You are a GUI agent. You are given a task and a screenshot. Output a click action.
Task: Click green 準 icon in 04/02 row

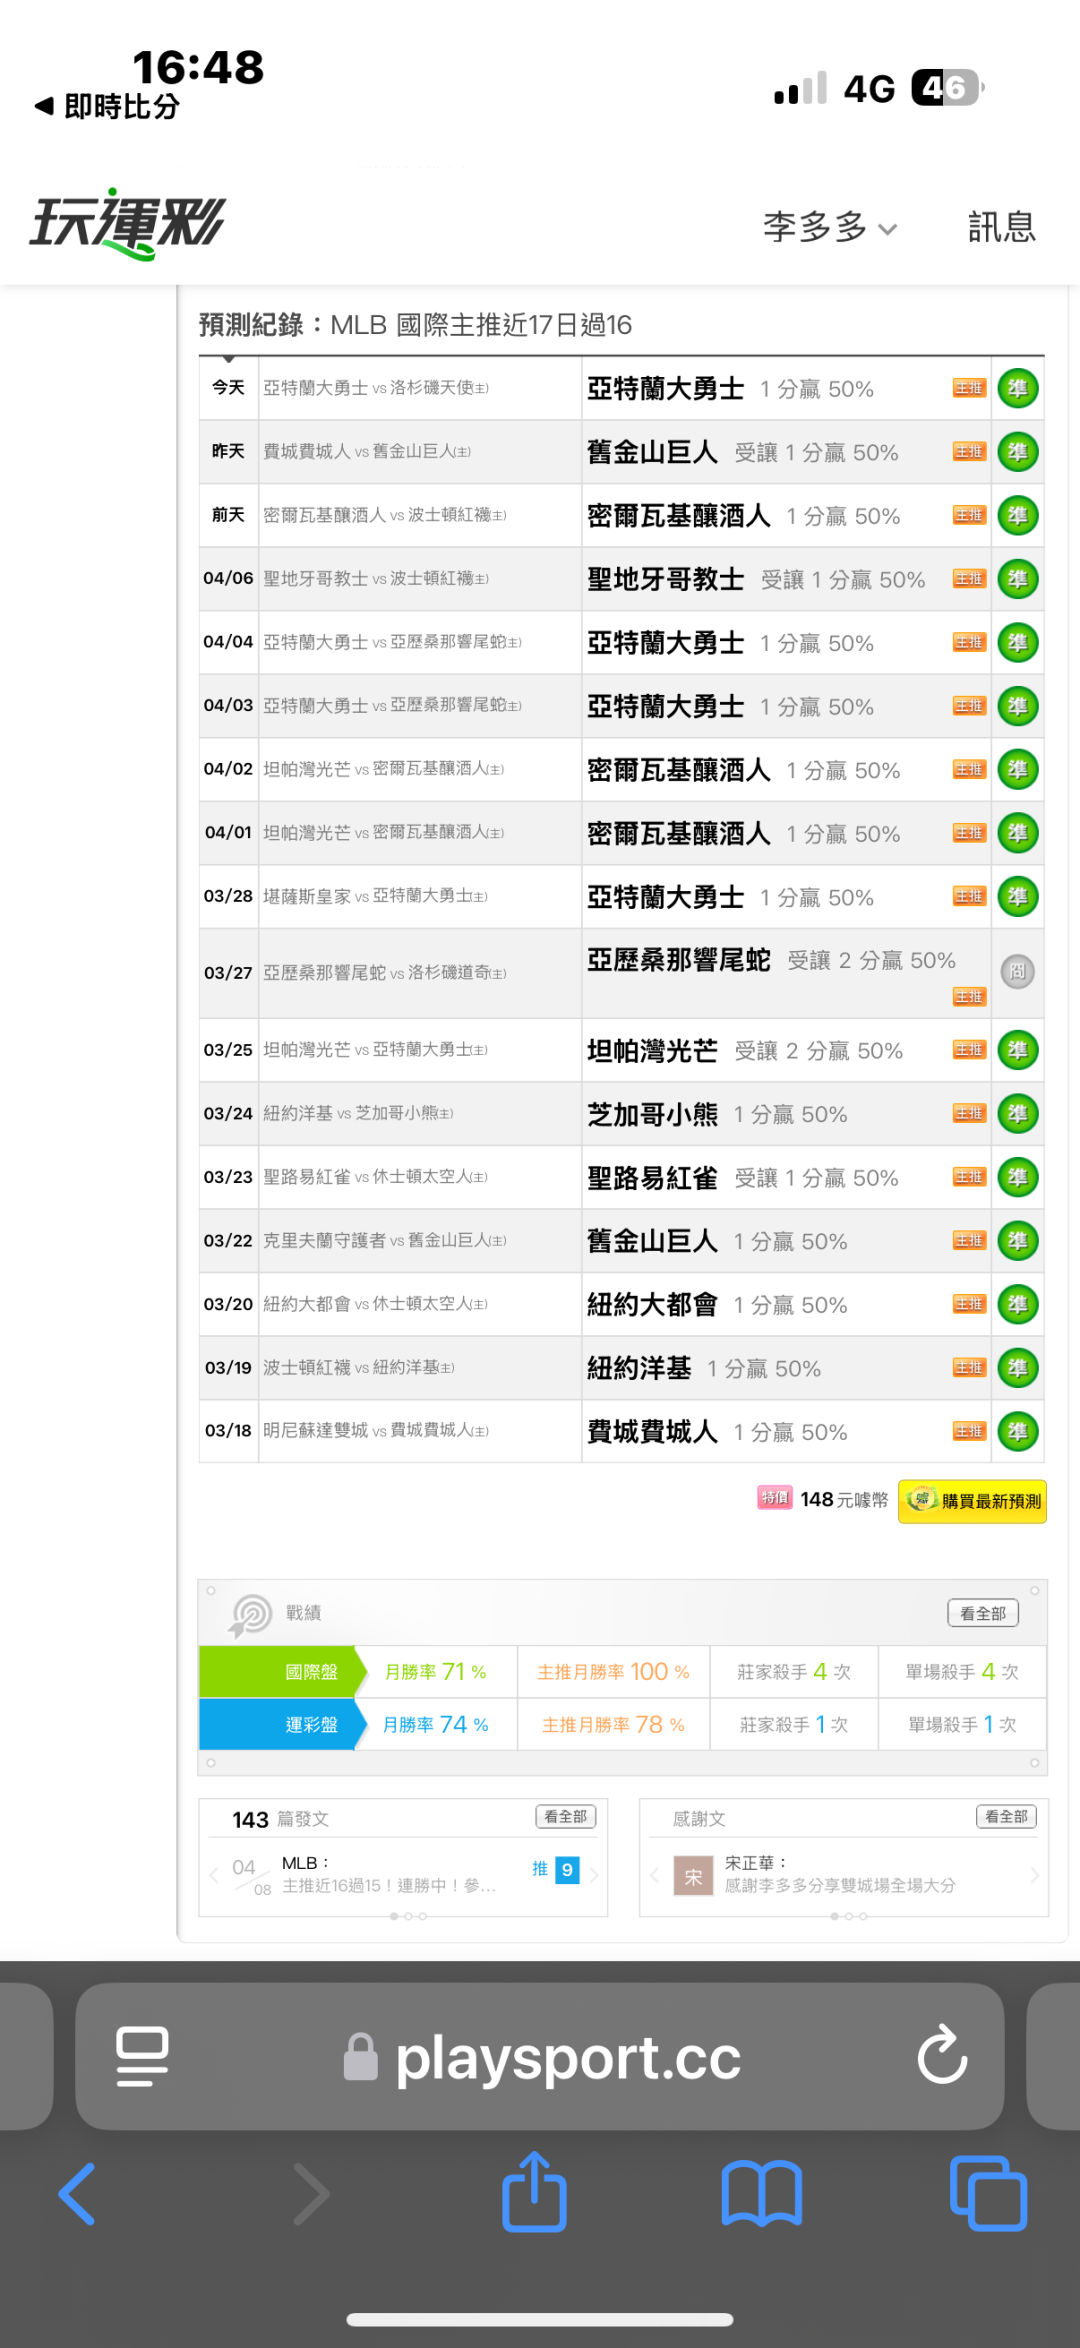click(1018, 770)
